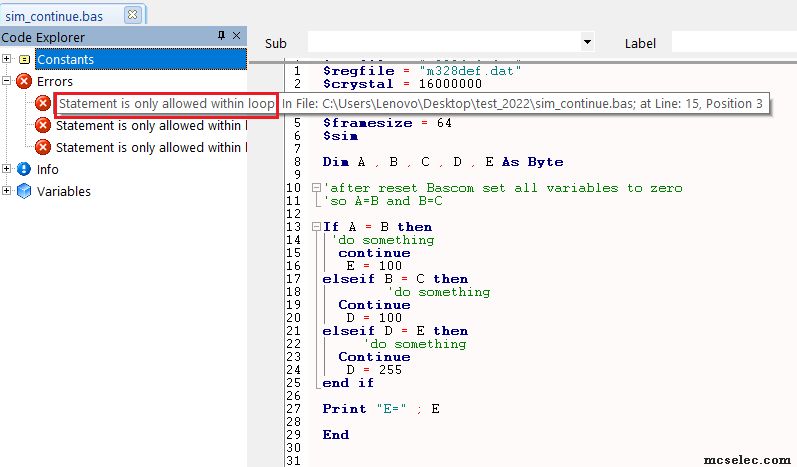
Task: Select the Constants tree item
Action: coord(141,59)
